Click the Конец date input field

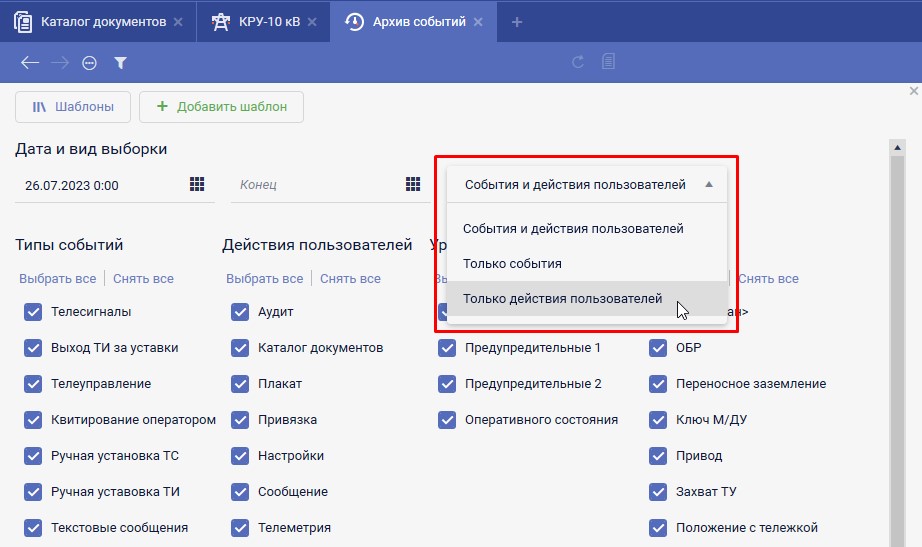pos(315,185)
